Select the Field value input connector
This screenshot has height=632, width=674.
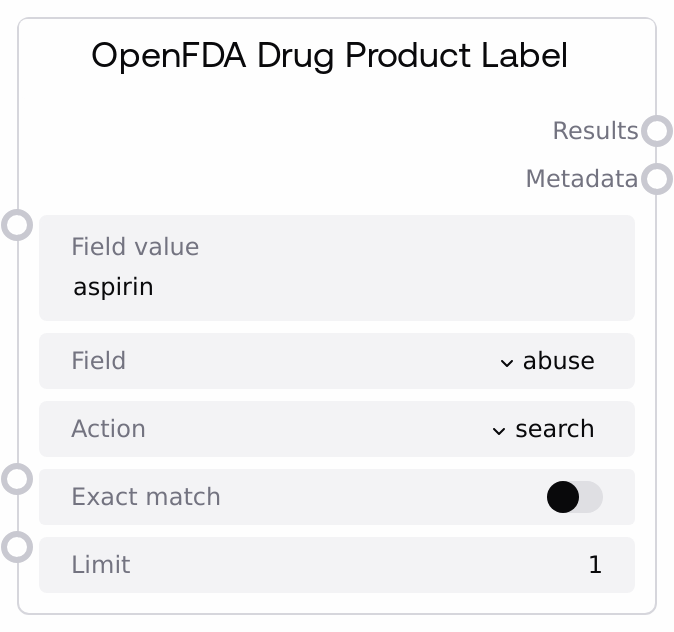[18, 224]
